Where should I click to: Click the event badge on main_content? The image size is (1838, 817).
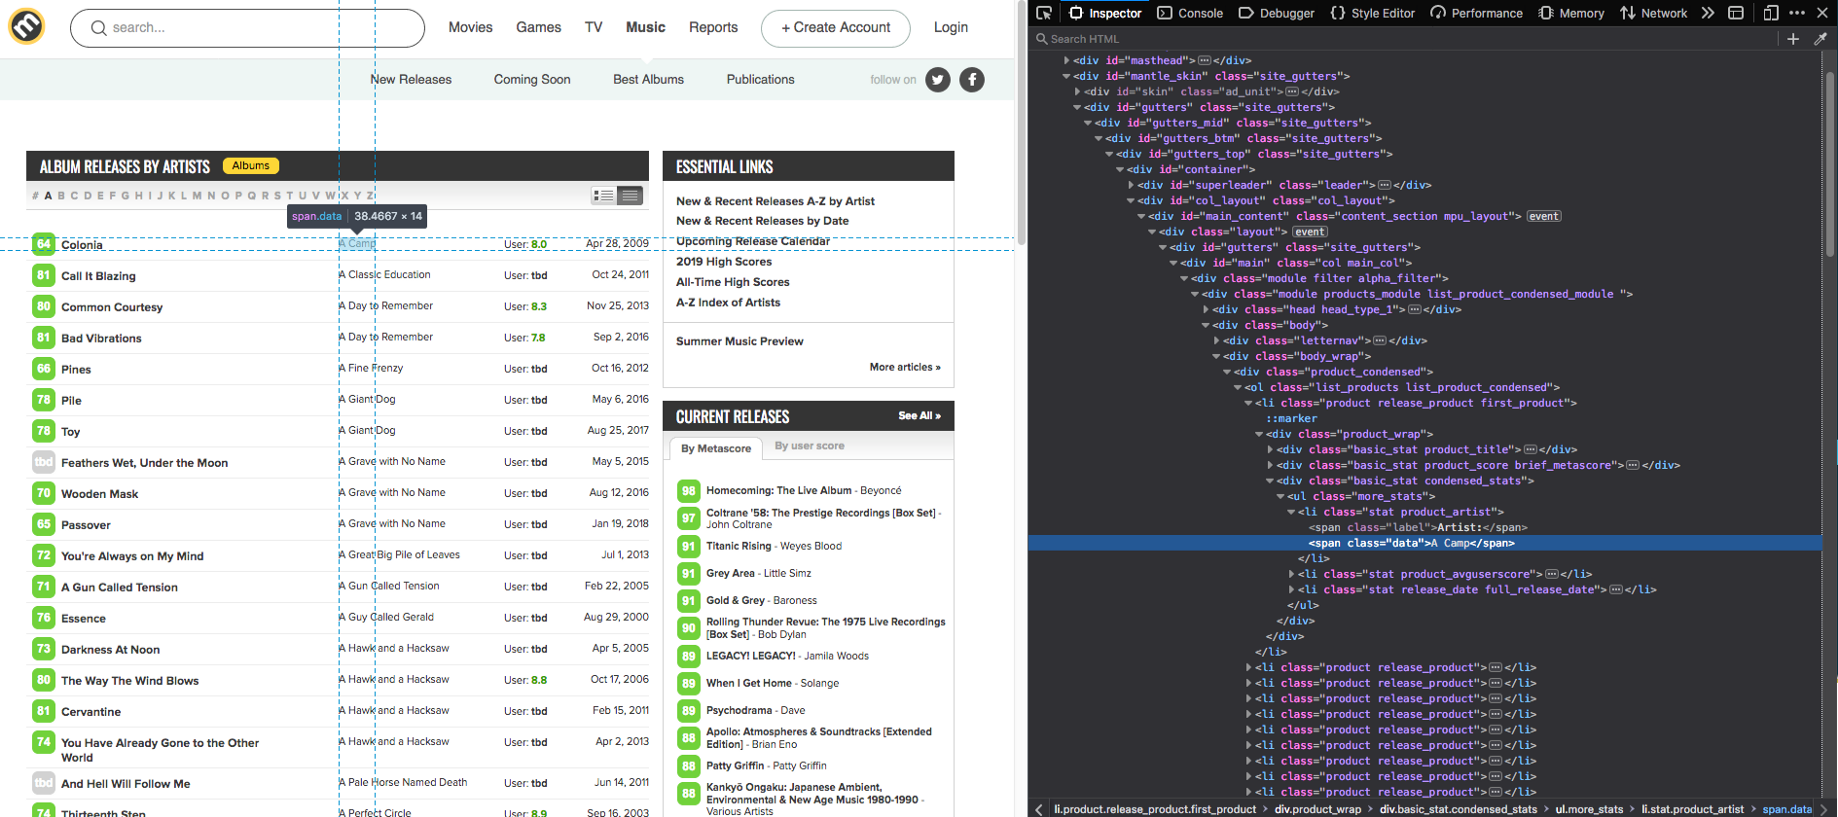(1544, 216)
